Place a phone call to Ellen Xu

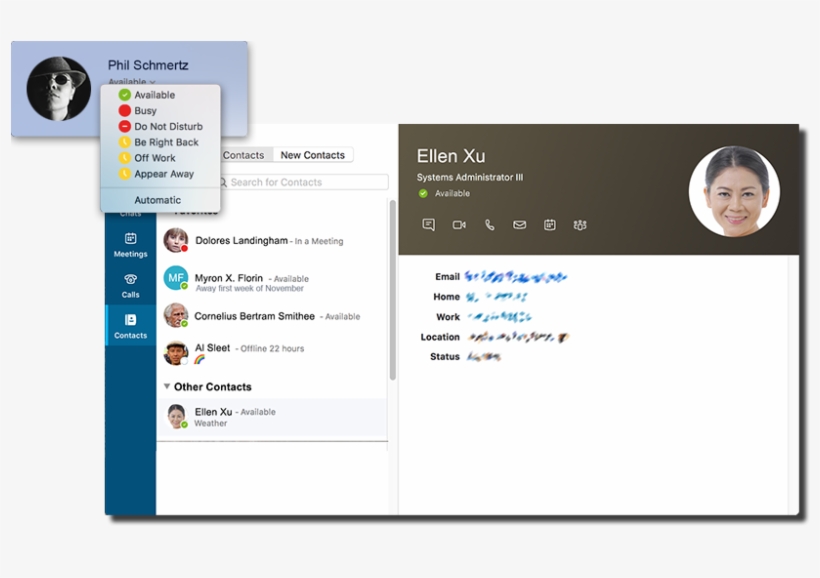coord(489,225)
